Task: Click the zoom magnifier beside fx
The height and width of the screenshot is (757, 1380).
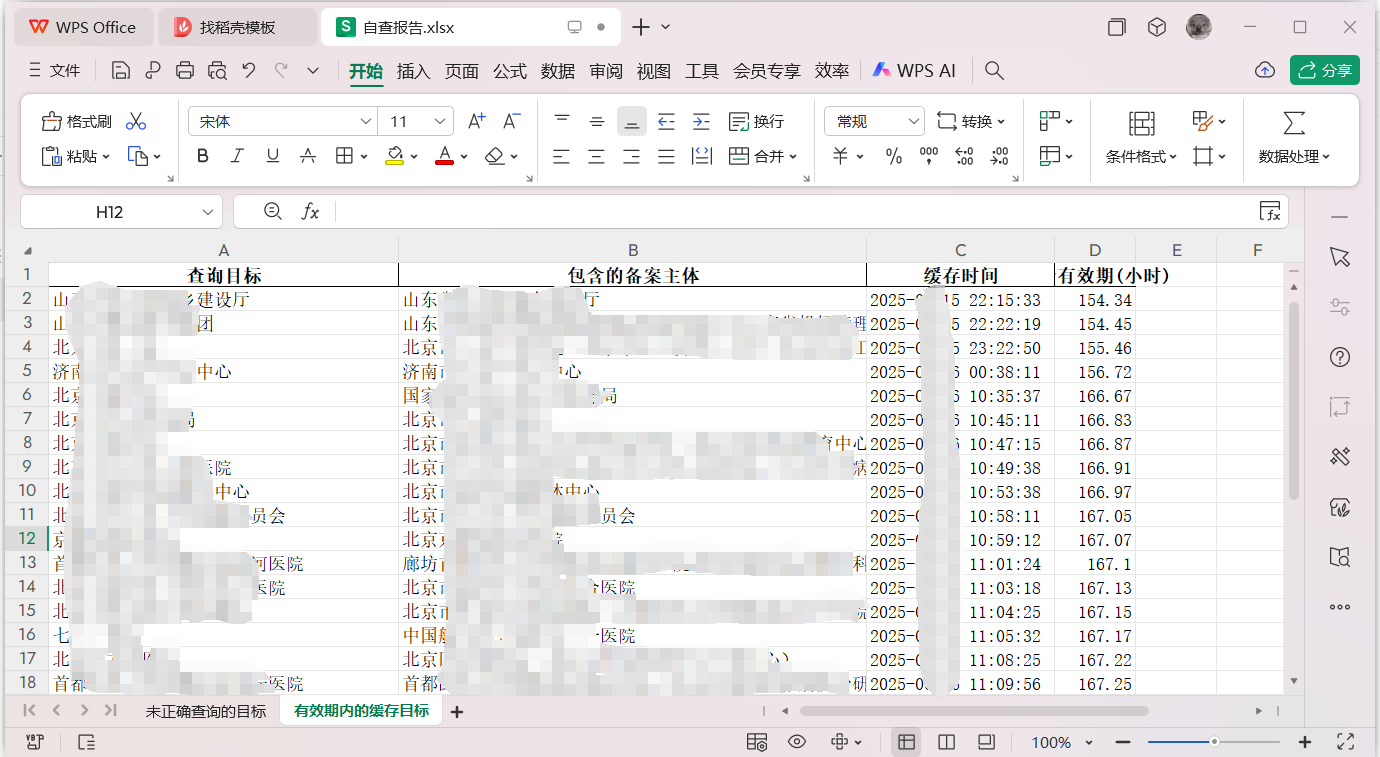Action: tap(273, 211)
